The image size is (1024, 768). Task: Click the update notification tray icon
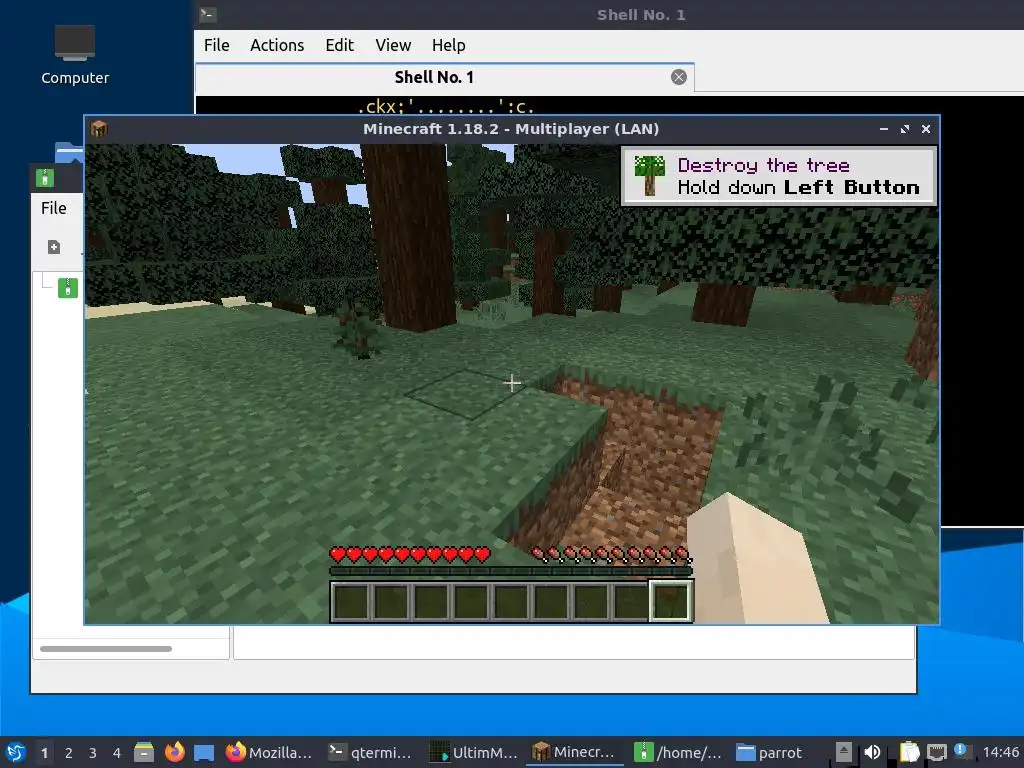click(x=961, y=750)
